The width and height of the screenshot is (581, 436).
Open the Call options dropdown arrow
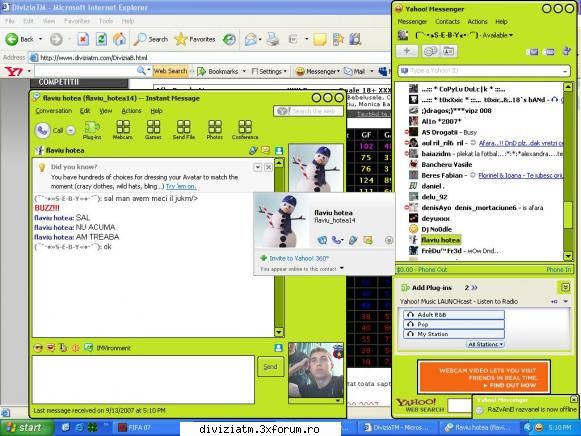71,130
